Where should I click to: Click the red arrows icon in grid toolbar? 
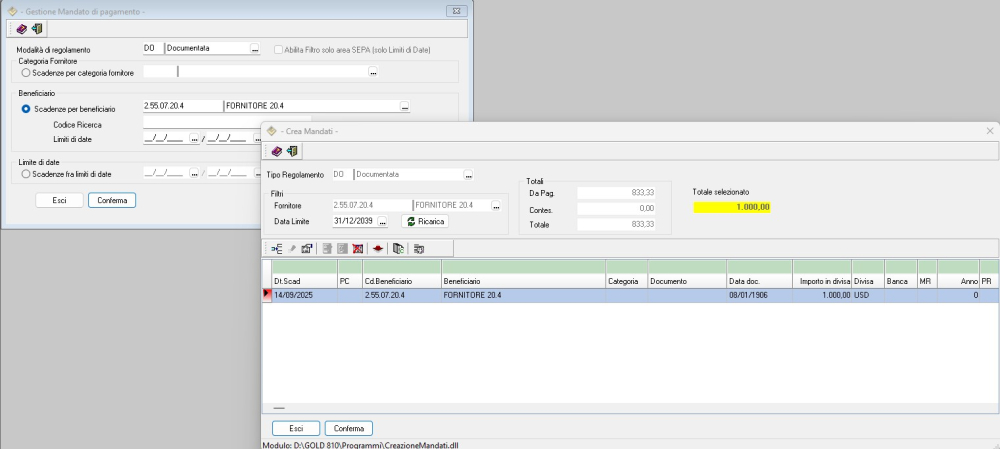[x=378, y=248]
